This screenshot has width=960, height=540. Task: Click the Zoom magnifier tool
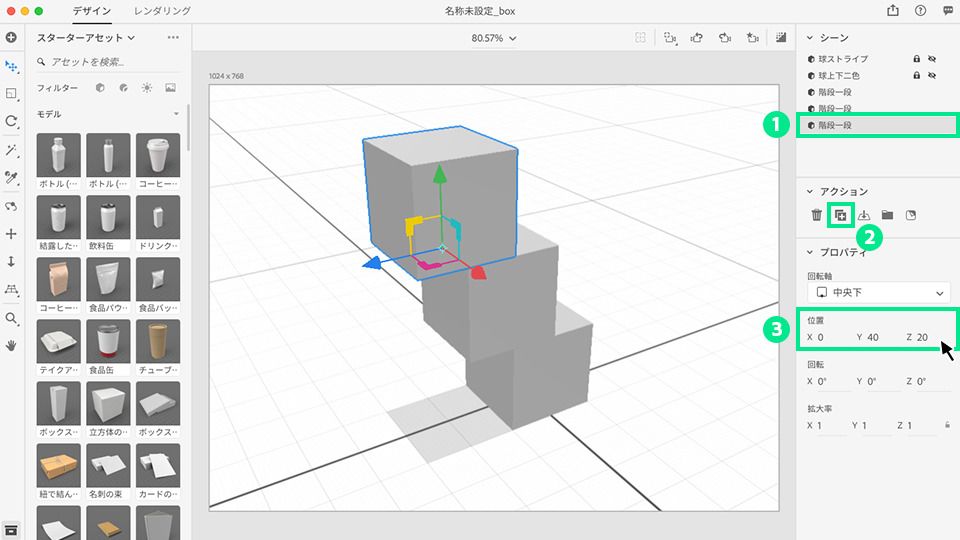(12, 318)
